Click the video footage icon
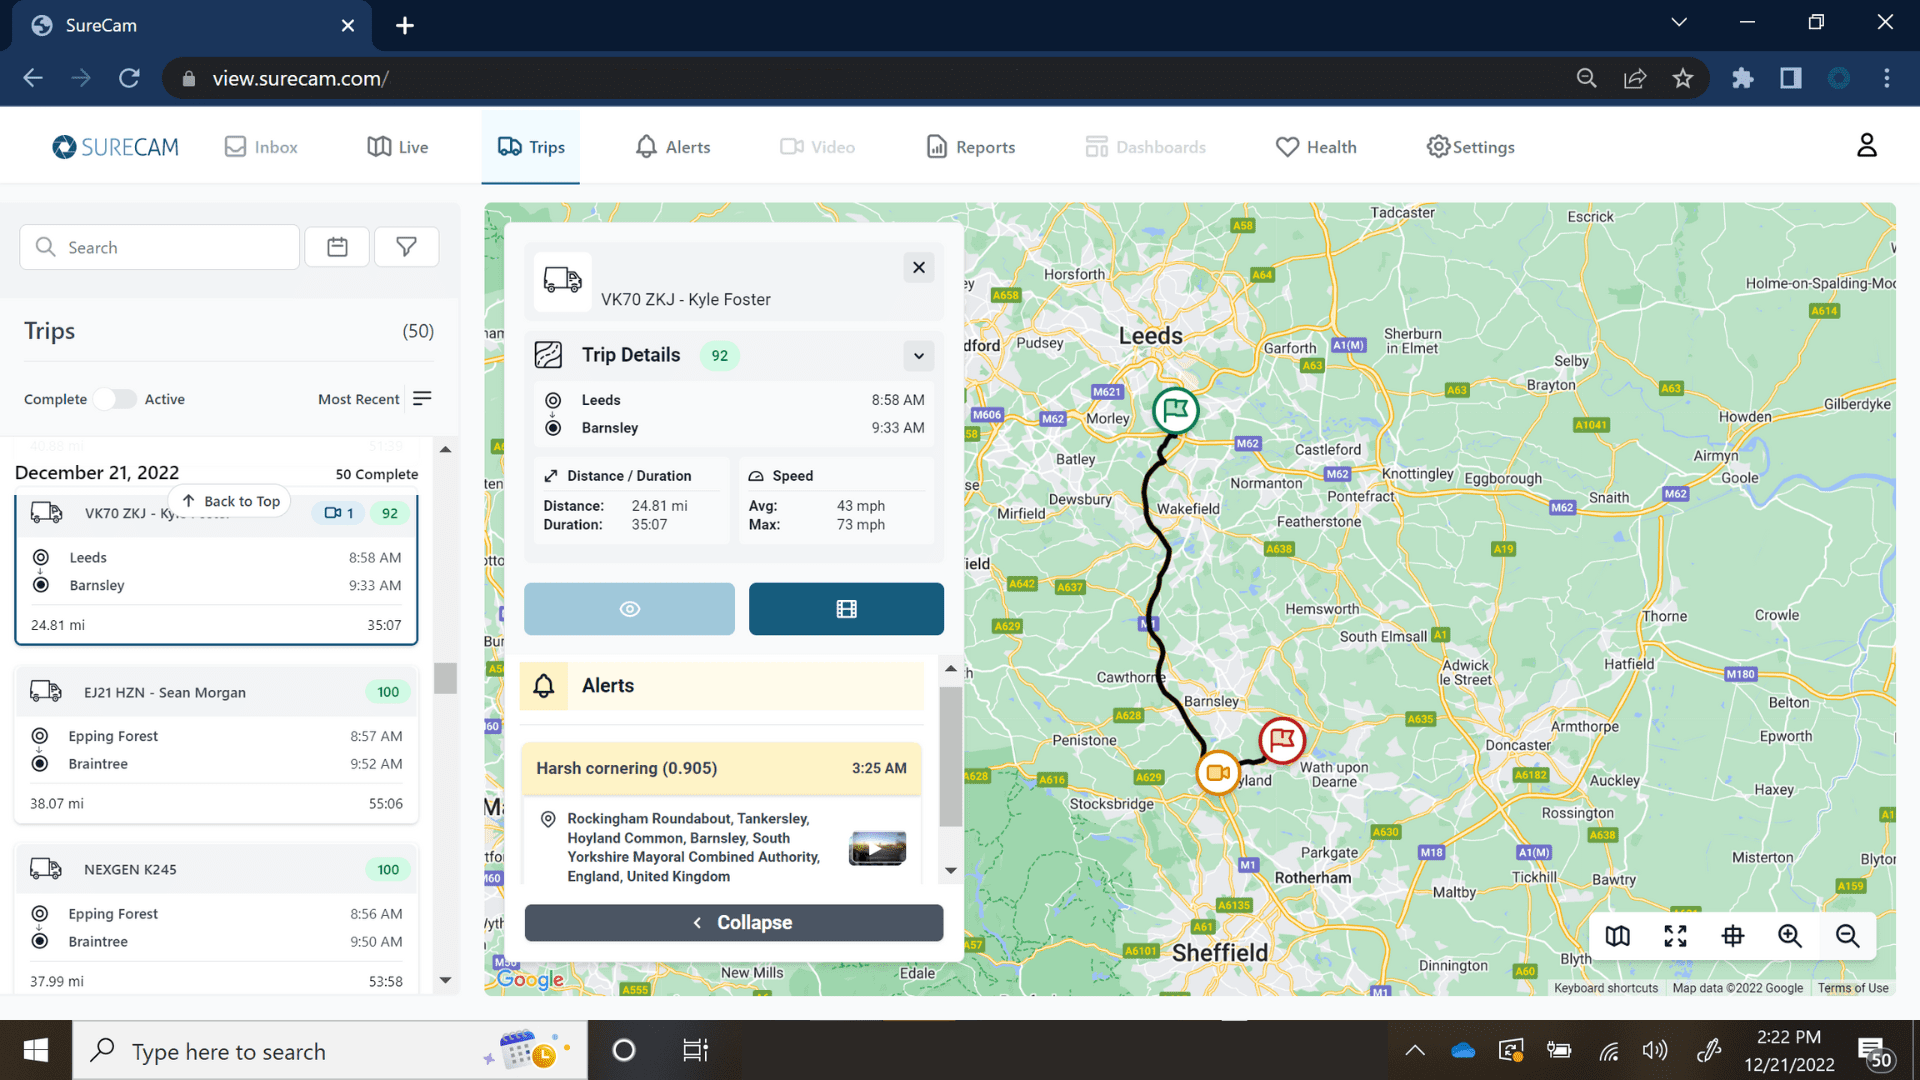This screenshot has height=1080, width=1920. (847, 608)
